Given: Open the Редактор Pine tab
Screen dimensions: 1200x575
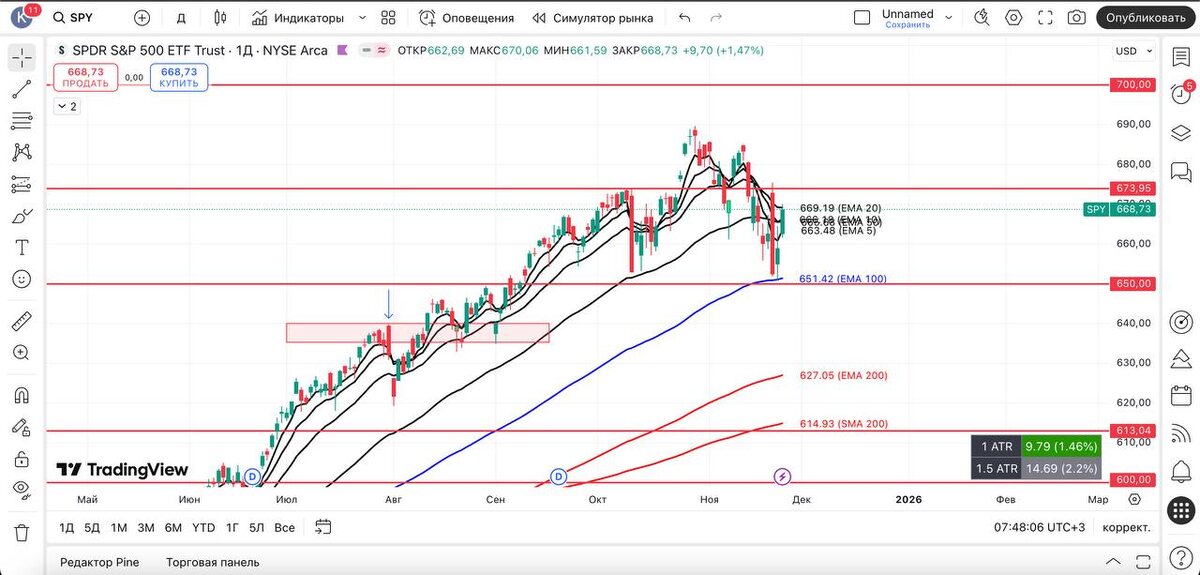Looking at the screenshot, I should pyautogui.click(x=99, y=562).
